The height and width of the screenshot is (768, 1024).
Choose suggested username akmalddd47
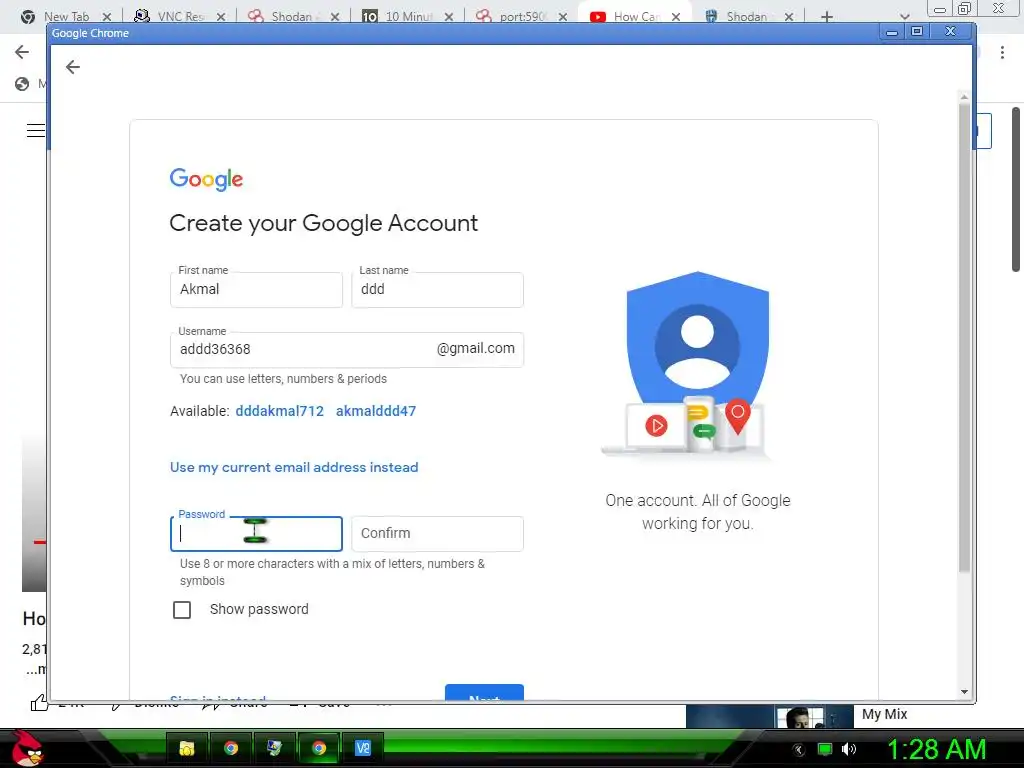[x=376, y=411]
